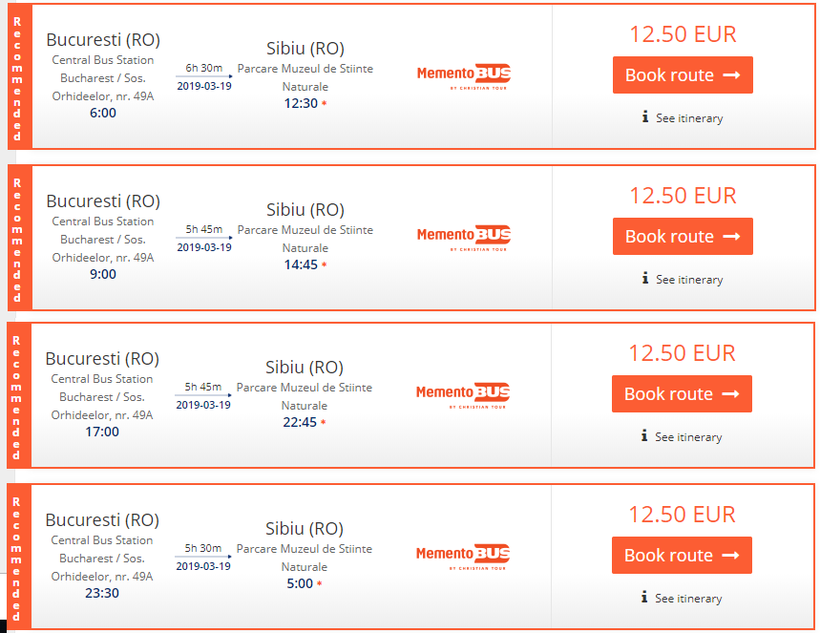Image resolution: width=820 pixels, height=633 pixels.
Task: See itinerary for the 23:30 departure
Action: coord(688,598)
